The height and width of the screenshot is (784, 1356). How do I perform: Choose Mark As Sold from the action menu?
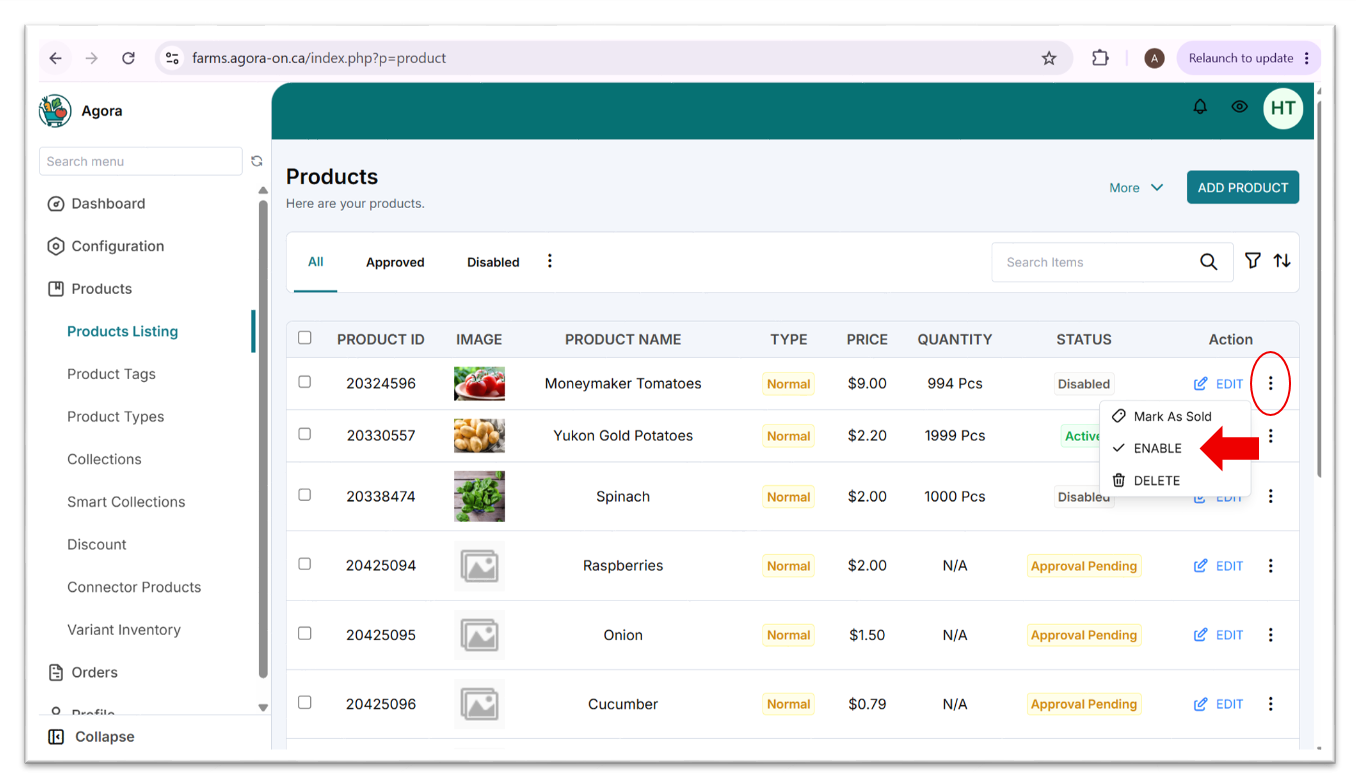coord(1175,416)
